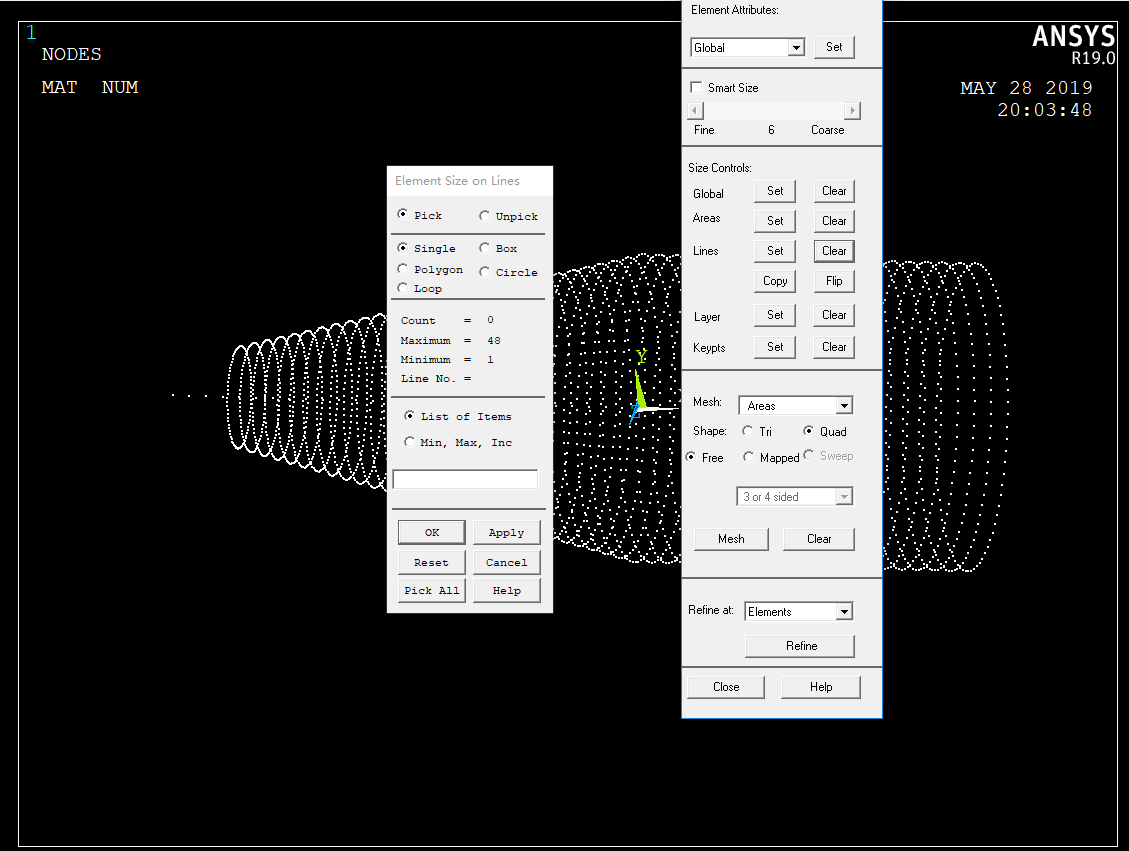1129x851 pixels.
Task: Click the slider right arrow toward Coarse
Action: point(852,111)
